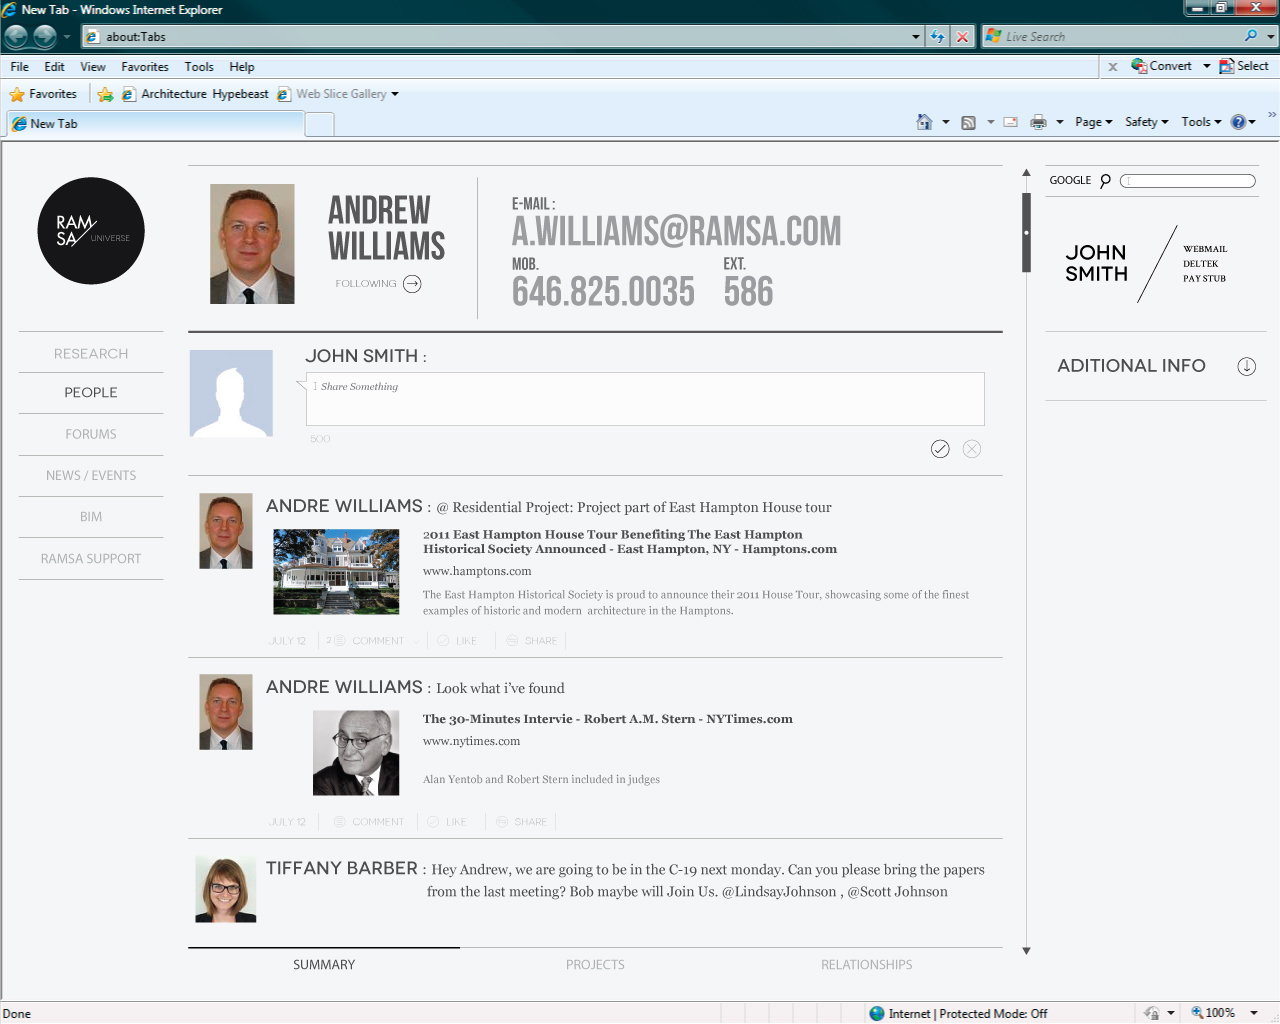Open the Web Slice Gallery dropdown
The image size is (1280, 1024).
(394, 94)
